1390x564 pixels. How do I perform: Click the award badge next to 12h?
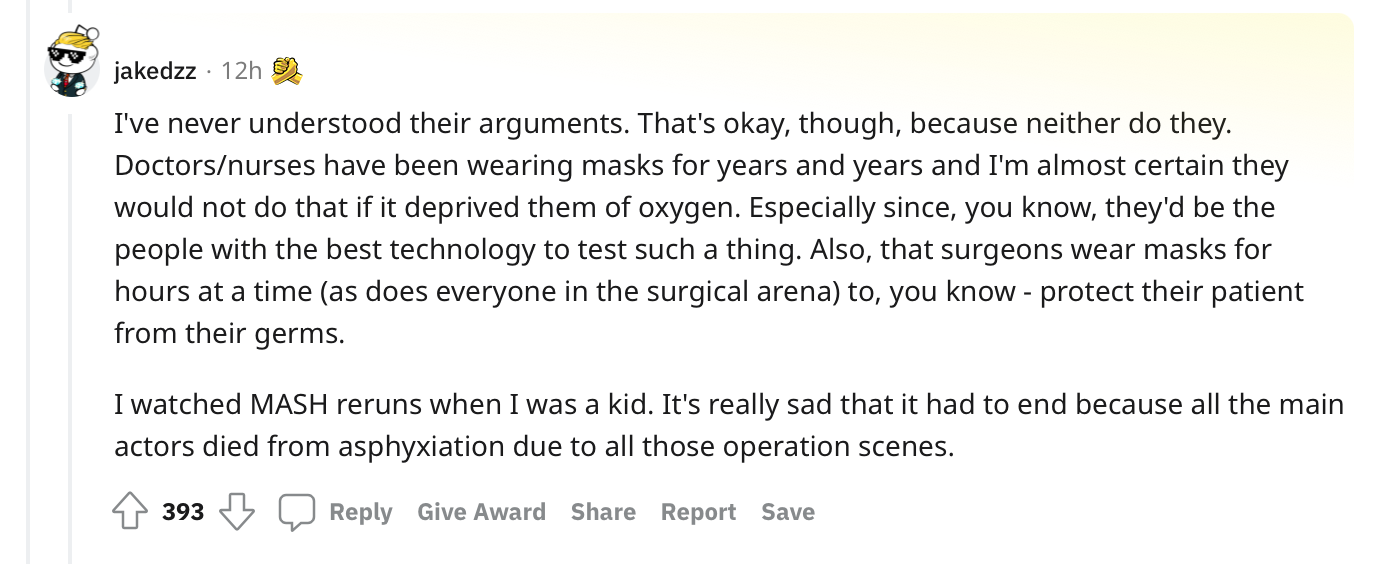288,70
